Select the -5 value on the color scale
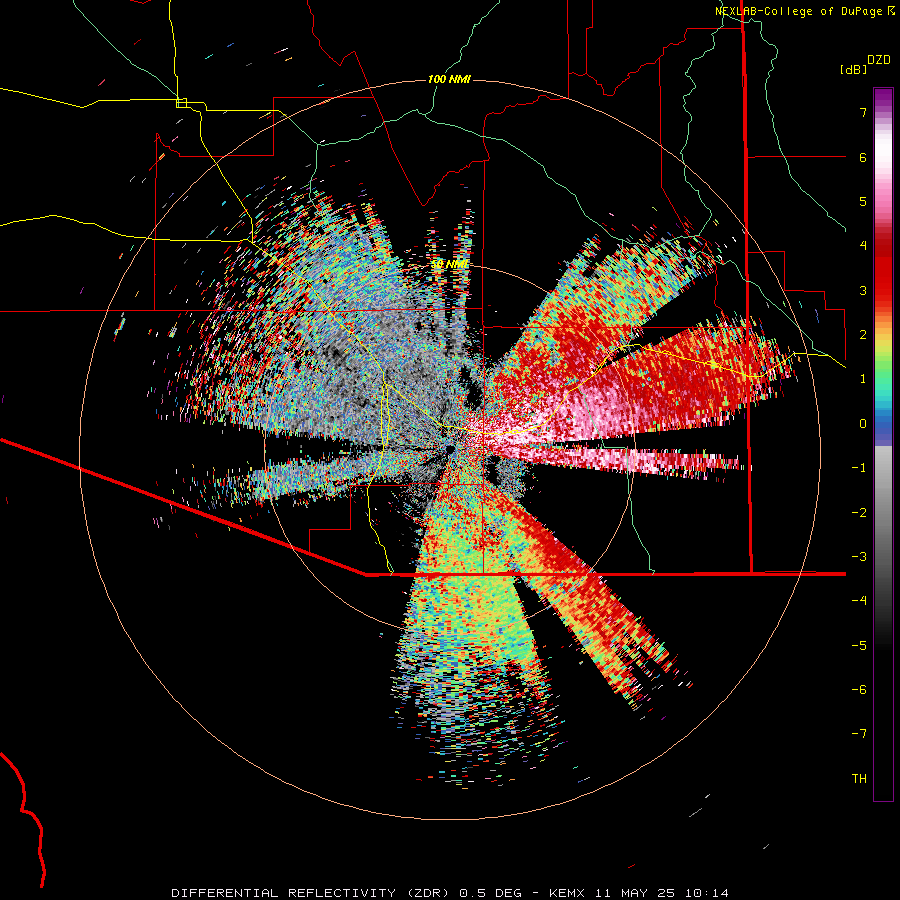 859,646
